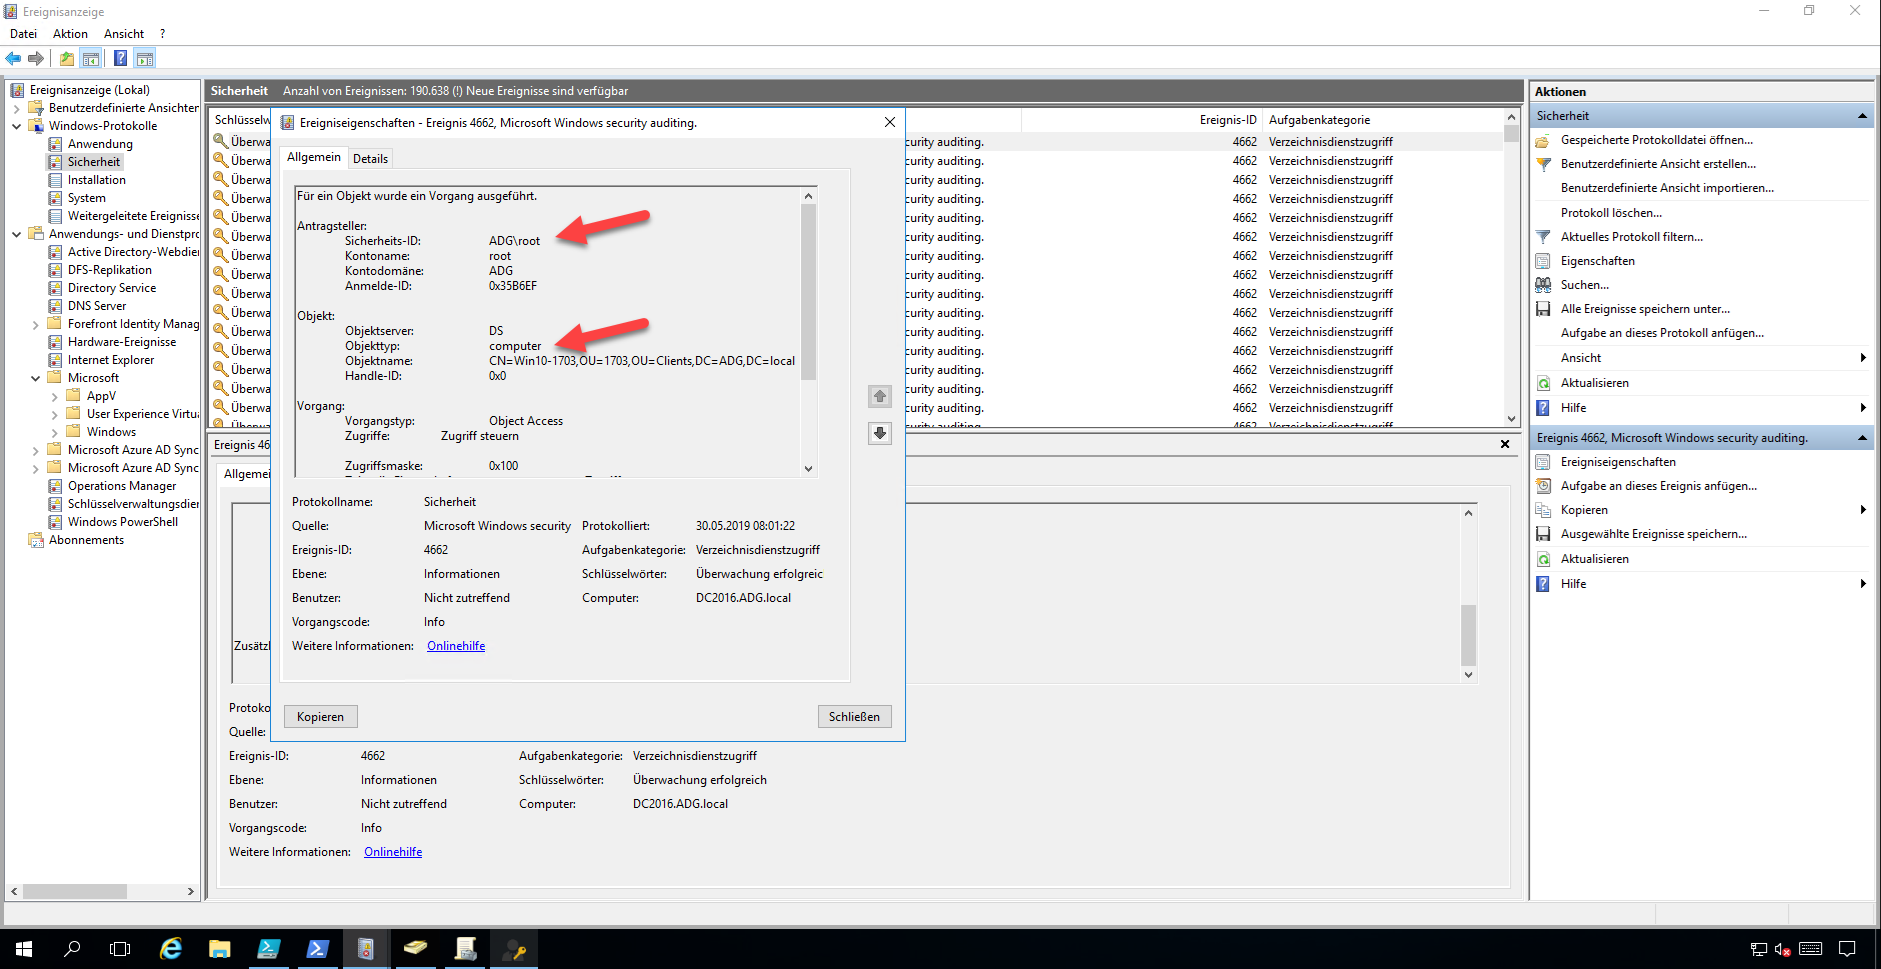Screen dimensions: 1881x969
Task: Click the green Aktualisieren icon under Sicherheit section
Action: (1543, 383)
